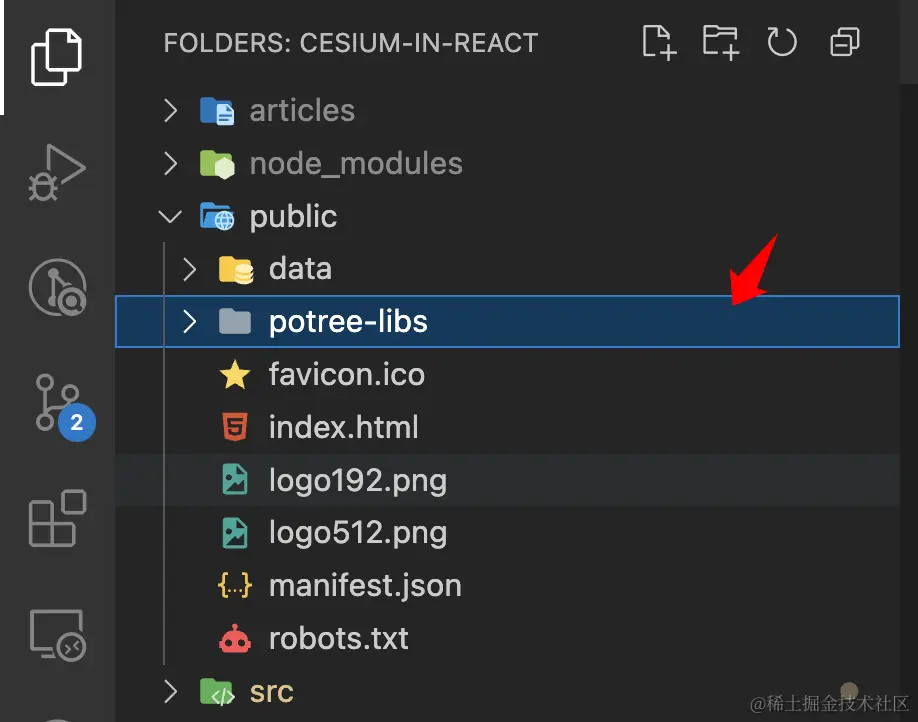Collapse all folders in Explorer
This screenshot has width=918, height=722.
coord(844,42)
